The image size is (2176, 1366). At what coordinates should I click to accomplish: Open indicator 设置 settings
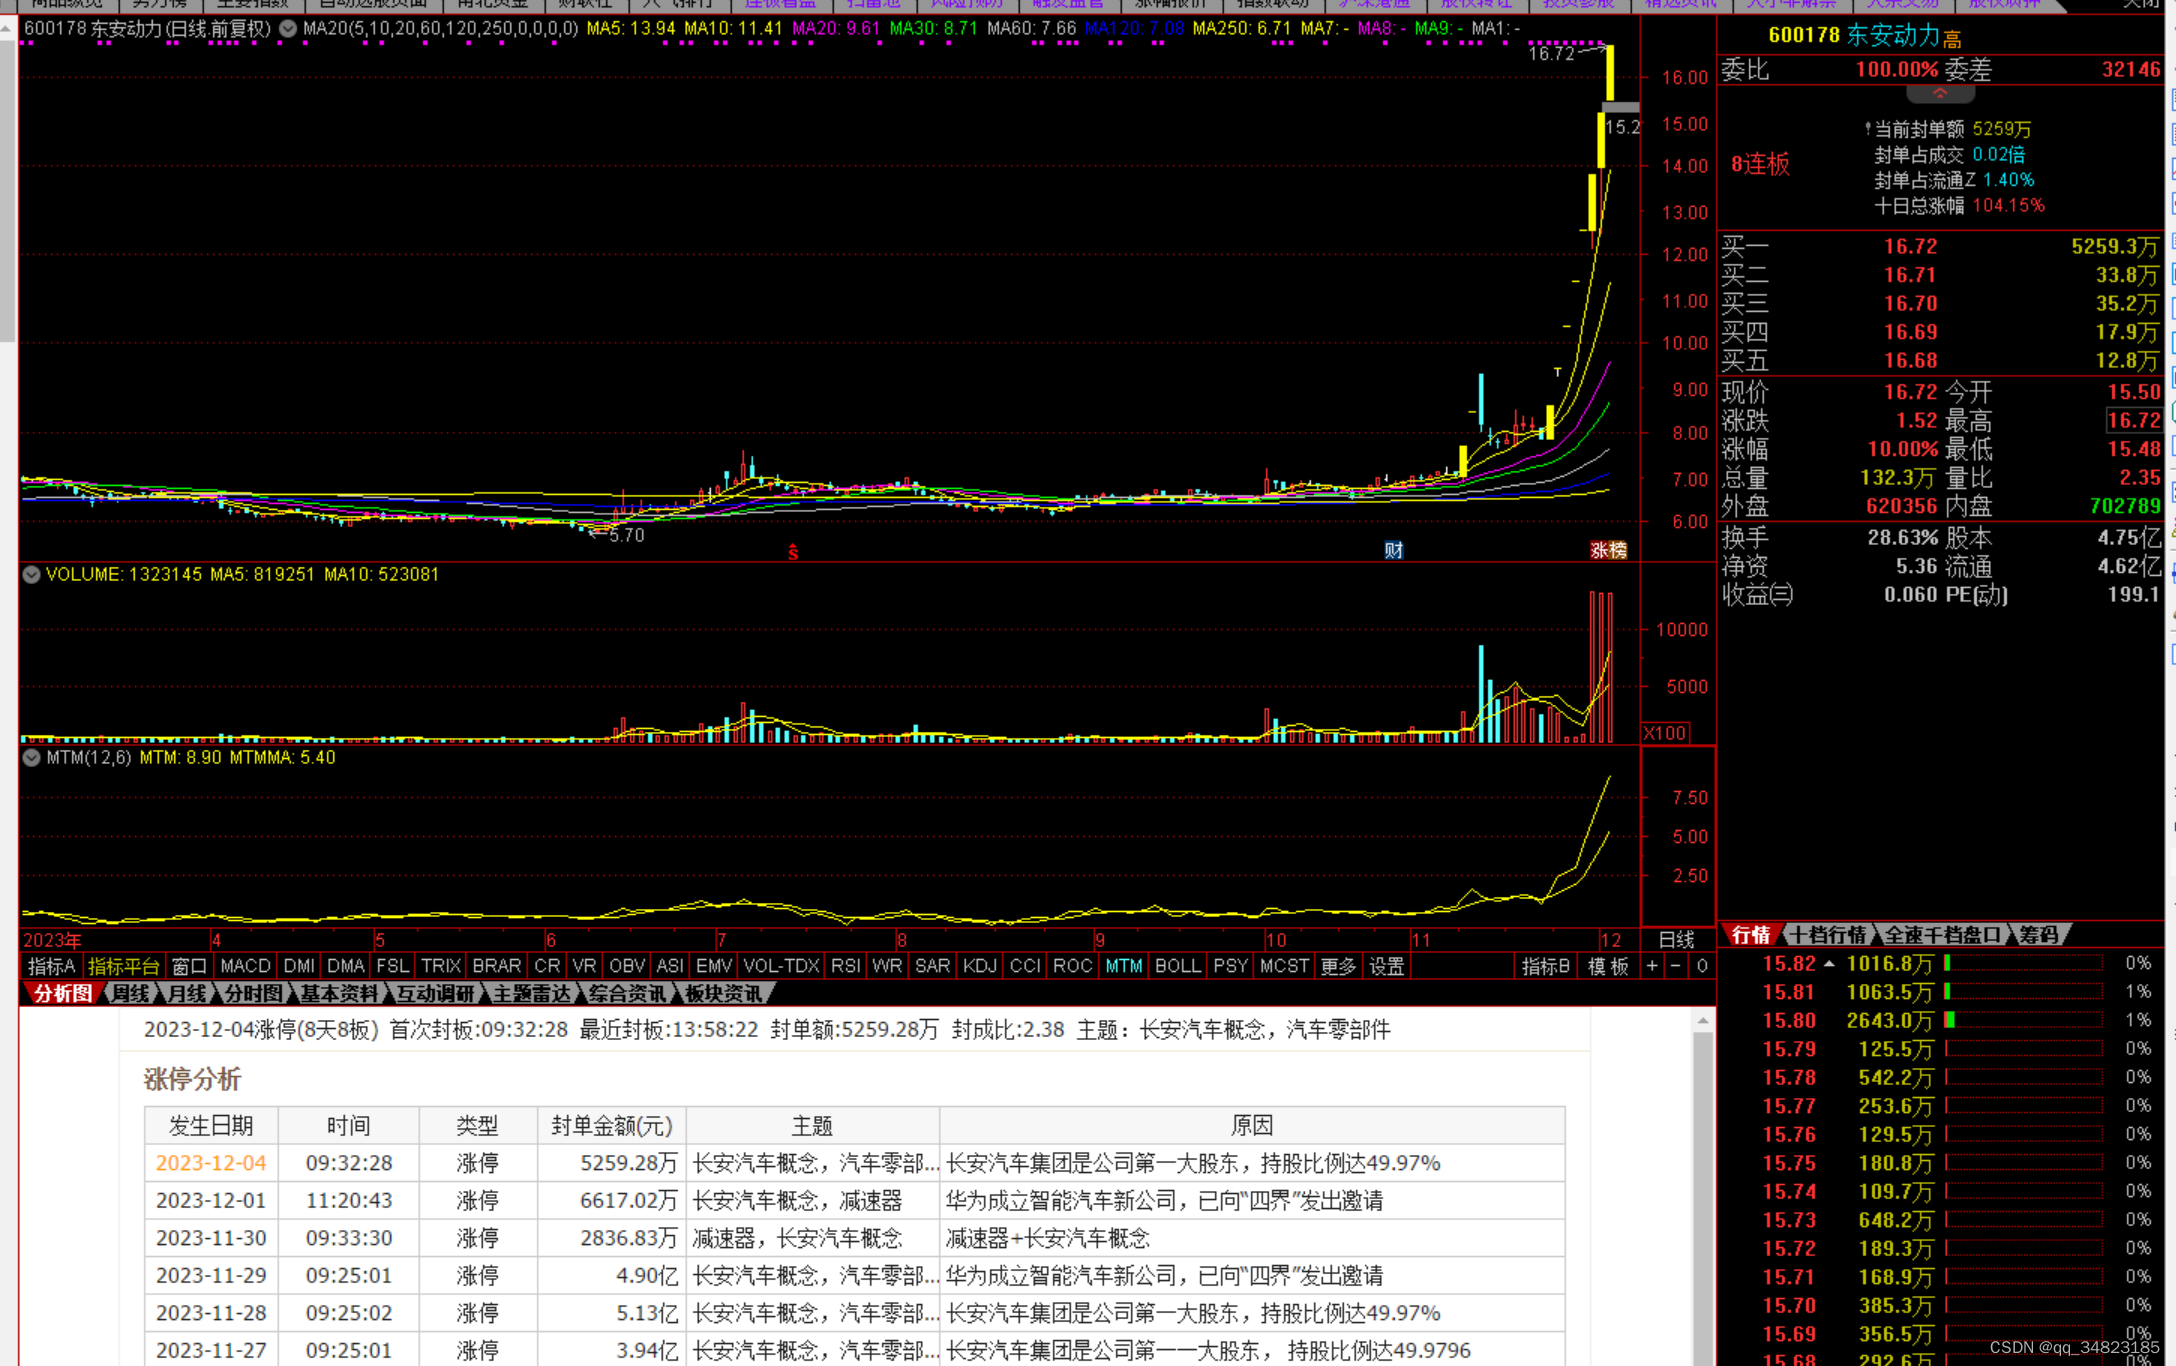tap(1386, 966)
